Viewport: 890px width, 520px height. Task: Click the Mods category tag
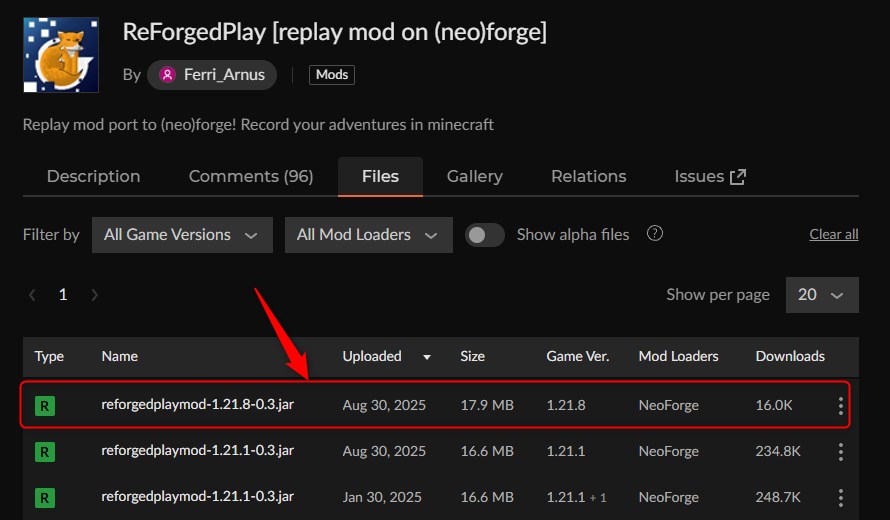pyautogui.click(x=332, y=75)
